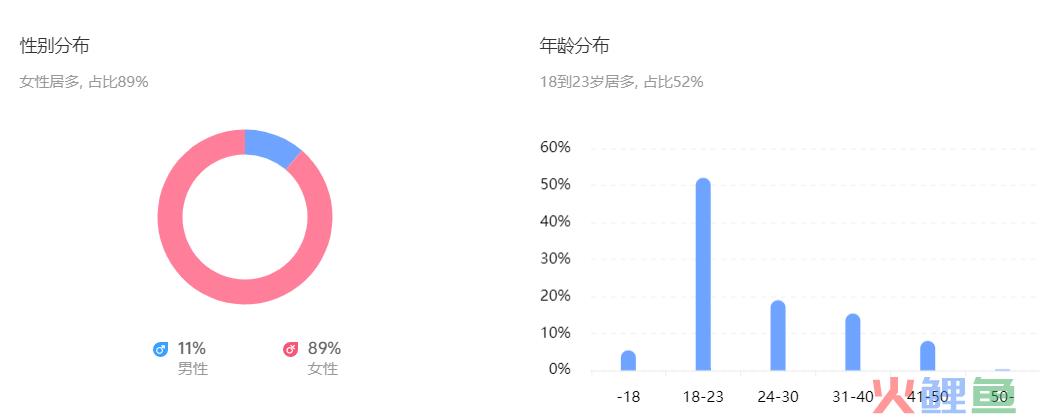The image size is (1040, 419).
Task: Click the 18到23岁居多 subtitle text
Action: pos(586,82)
